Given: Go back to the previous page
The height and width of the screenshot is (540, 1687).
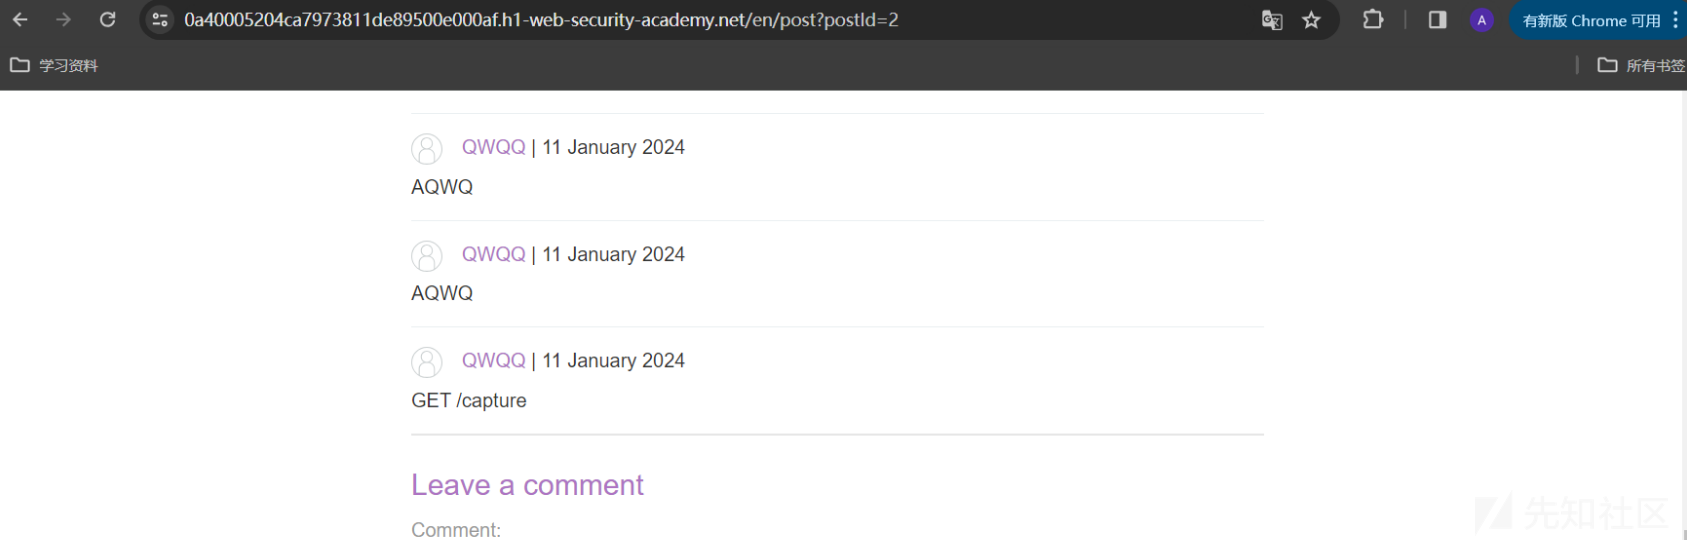Looking at the screenshot, I should click(20, 20).
